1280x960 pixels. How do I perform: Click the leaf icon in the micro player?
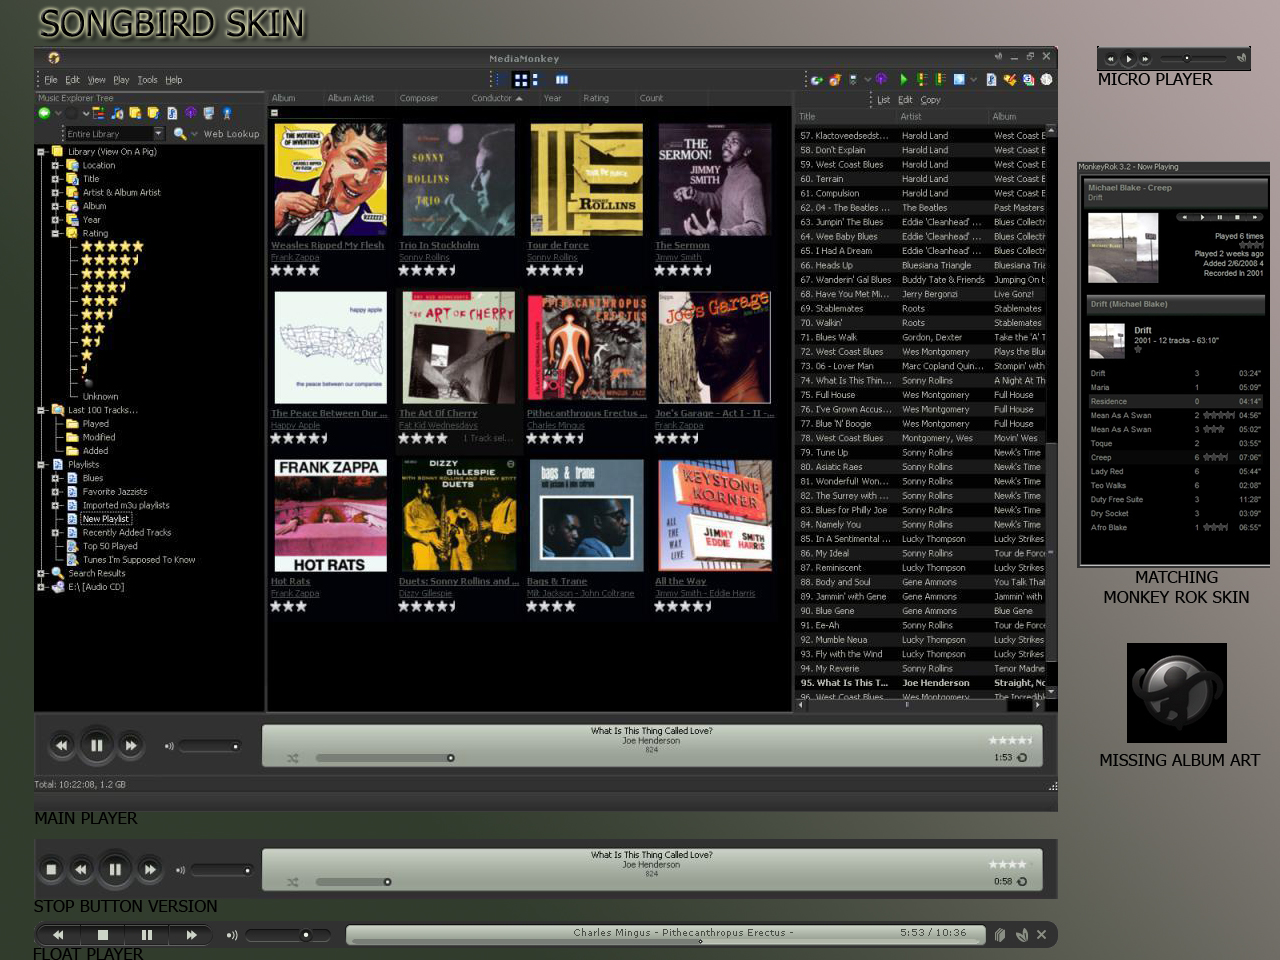pos(1241,58)
